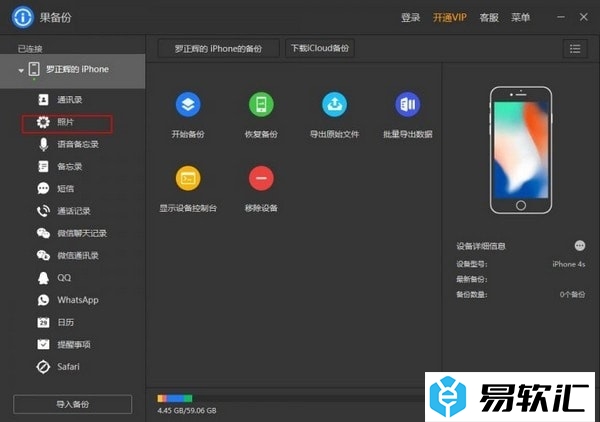This screenshot has height=422, width=600.
Task: Collapse the 罗正辉的 iPhone device tree
Action: pos(21,70)
